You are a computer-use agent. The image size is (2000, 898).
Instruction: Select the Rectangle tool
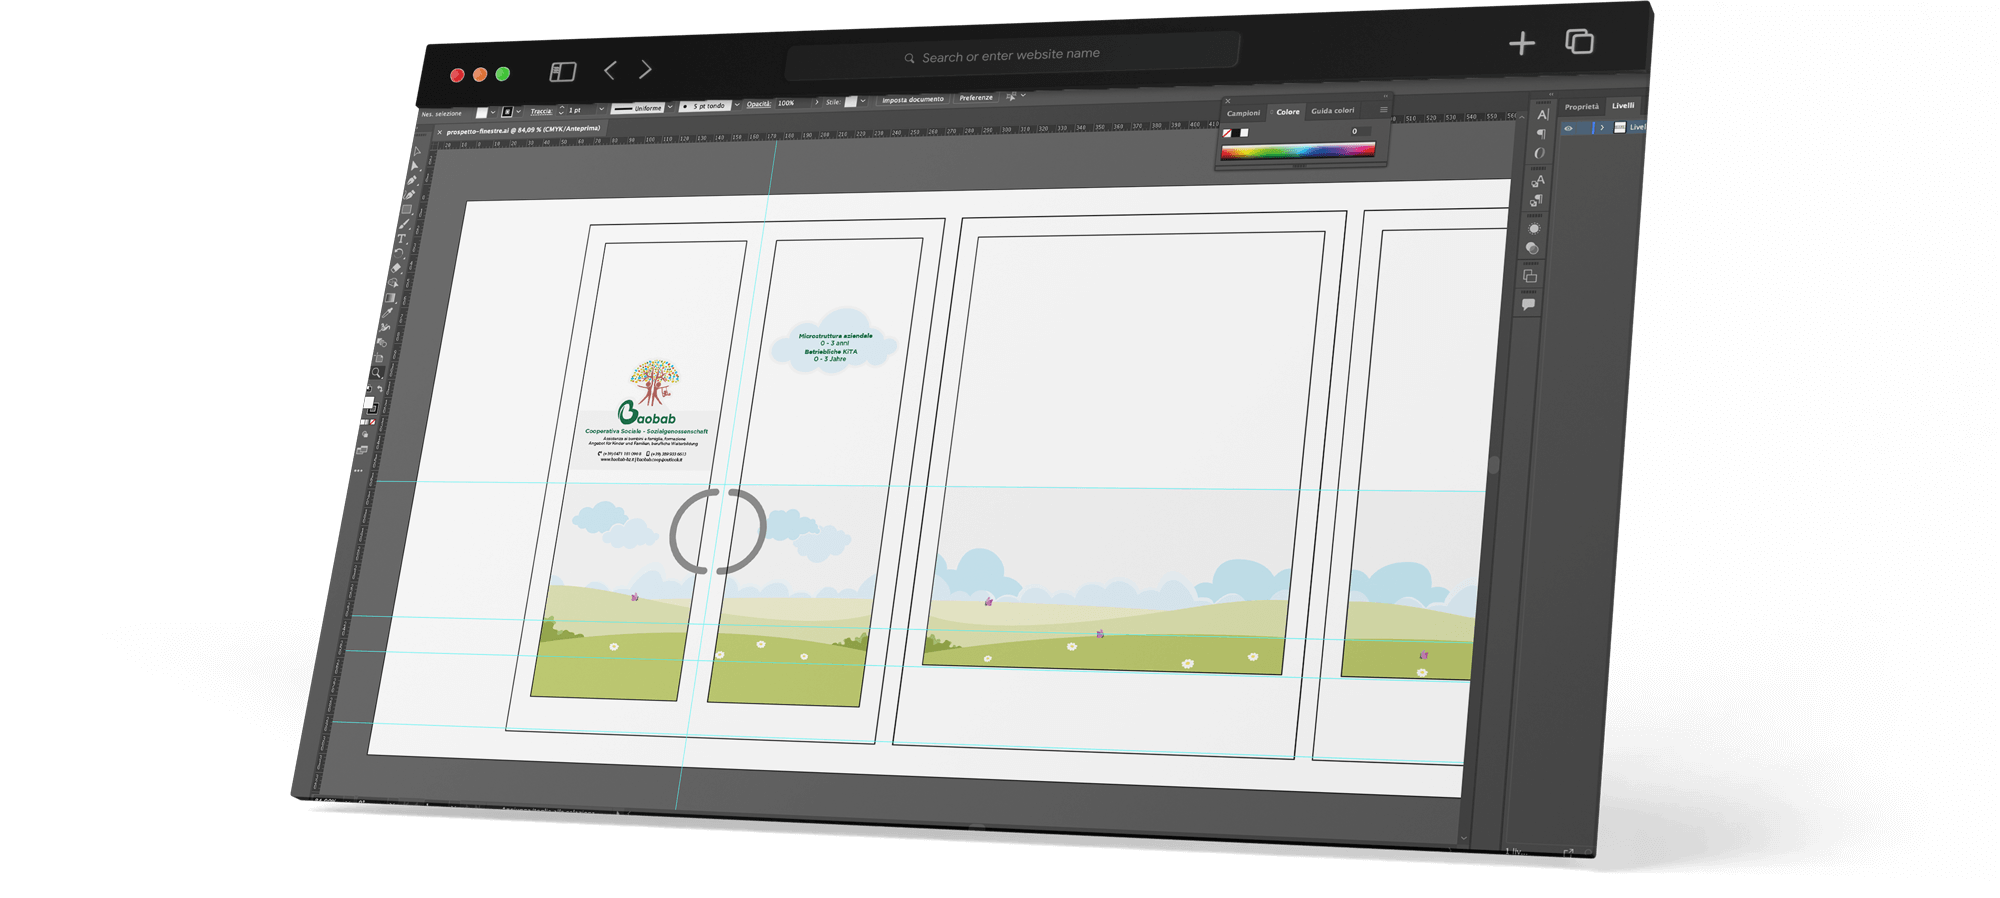(407, 210)
